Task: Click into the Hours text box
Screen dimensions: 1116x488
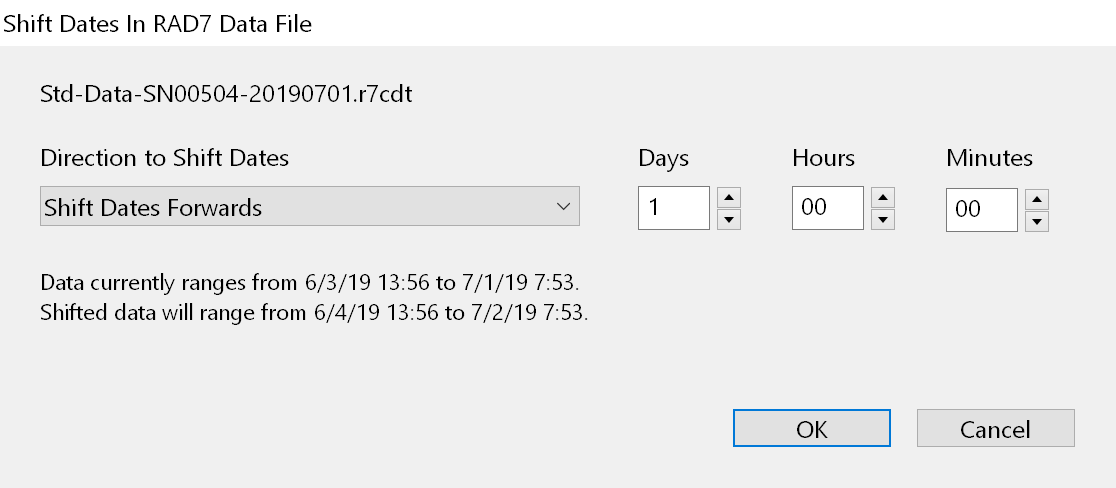Action: click(x=827, y=208)
